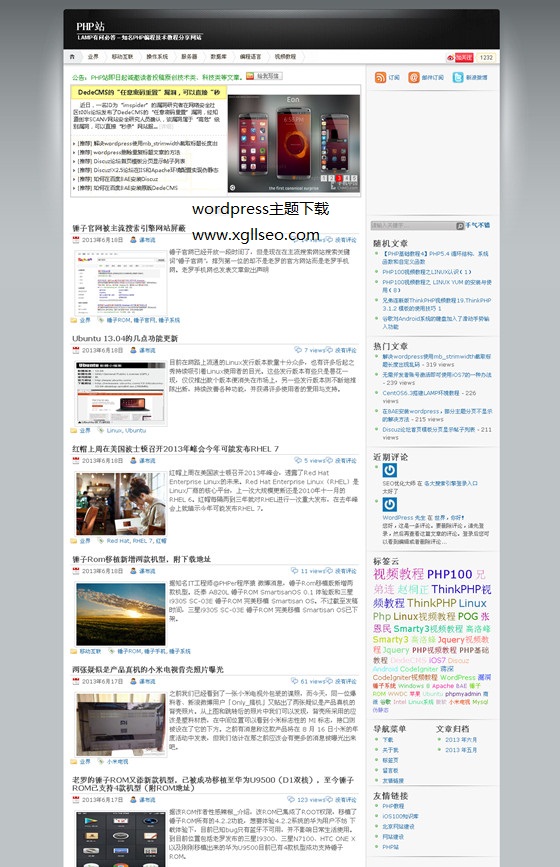Open 北京网站建设 friendly link
This screenshot has height=867, width=560.
[x=398, y=826]
